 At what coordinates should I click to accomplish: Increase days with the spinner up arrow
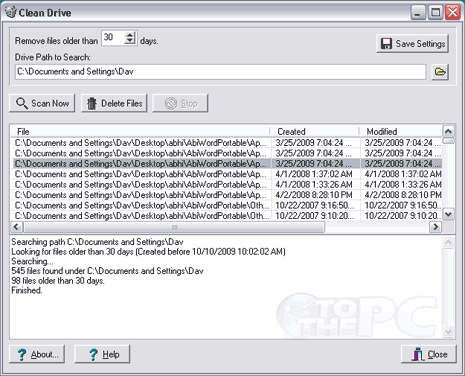(x=130, y=34)
